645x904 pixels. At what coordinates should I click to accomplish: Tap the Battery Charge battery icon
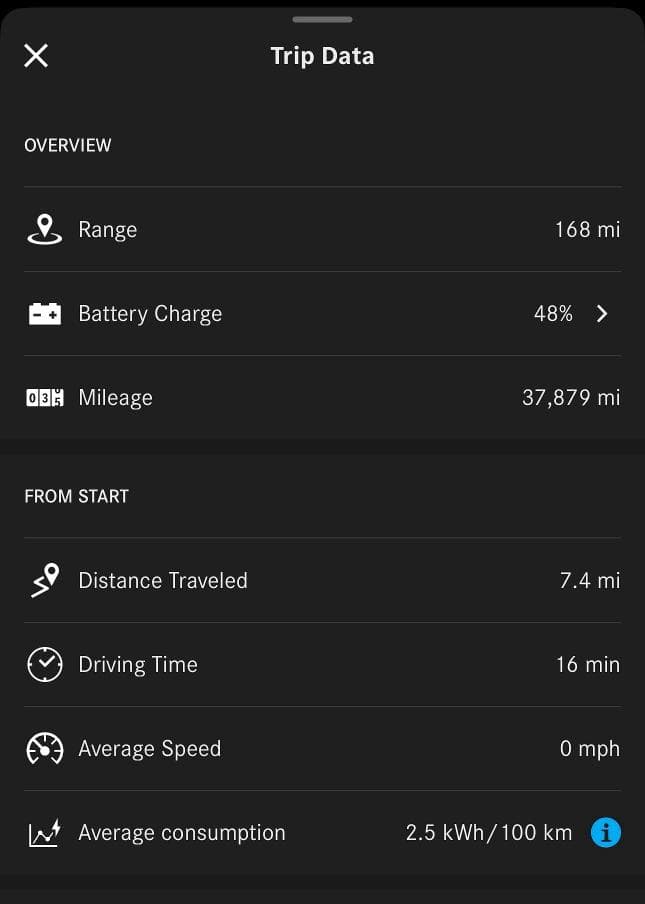[45, 314]
